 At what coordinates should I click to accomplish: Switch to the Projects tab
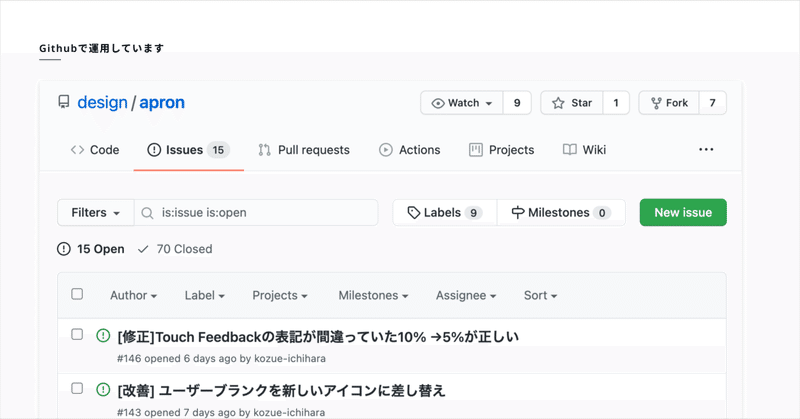502,150
